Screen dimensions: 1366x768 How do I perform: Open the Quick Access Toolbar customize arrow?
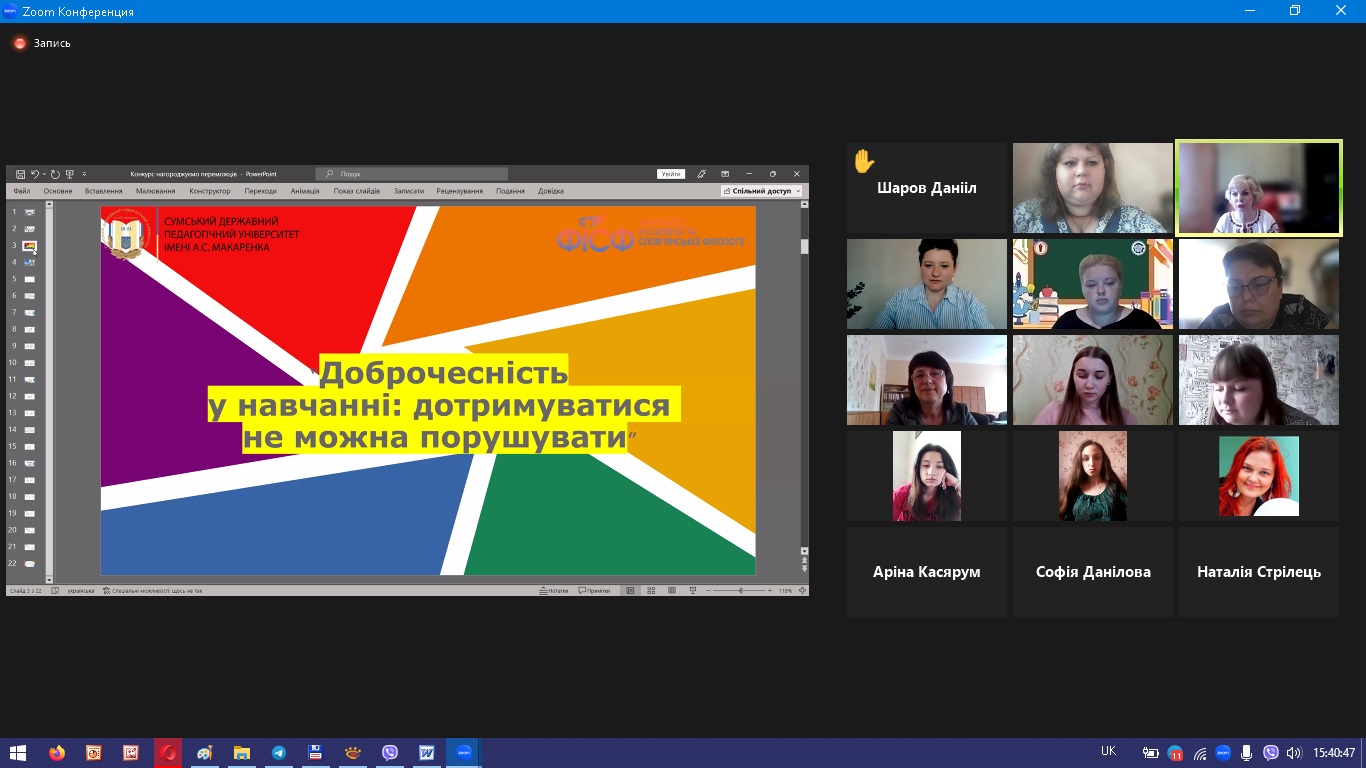click(x=84, y=174)
